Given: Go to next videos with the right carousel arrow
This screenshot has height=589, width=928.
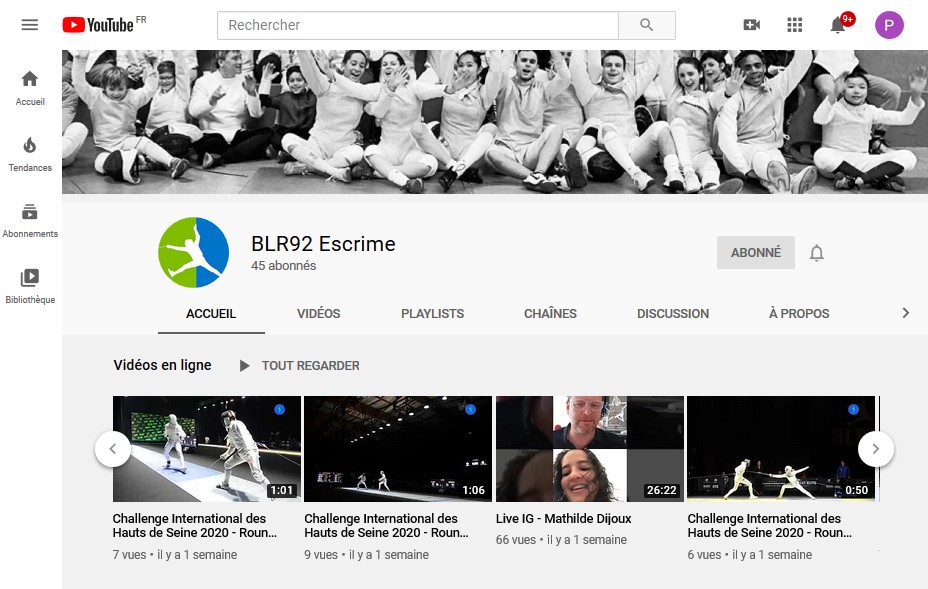Looking at the screenshot, I should (x=876, y=449).
